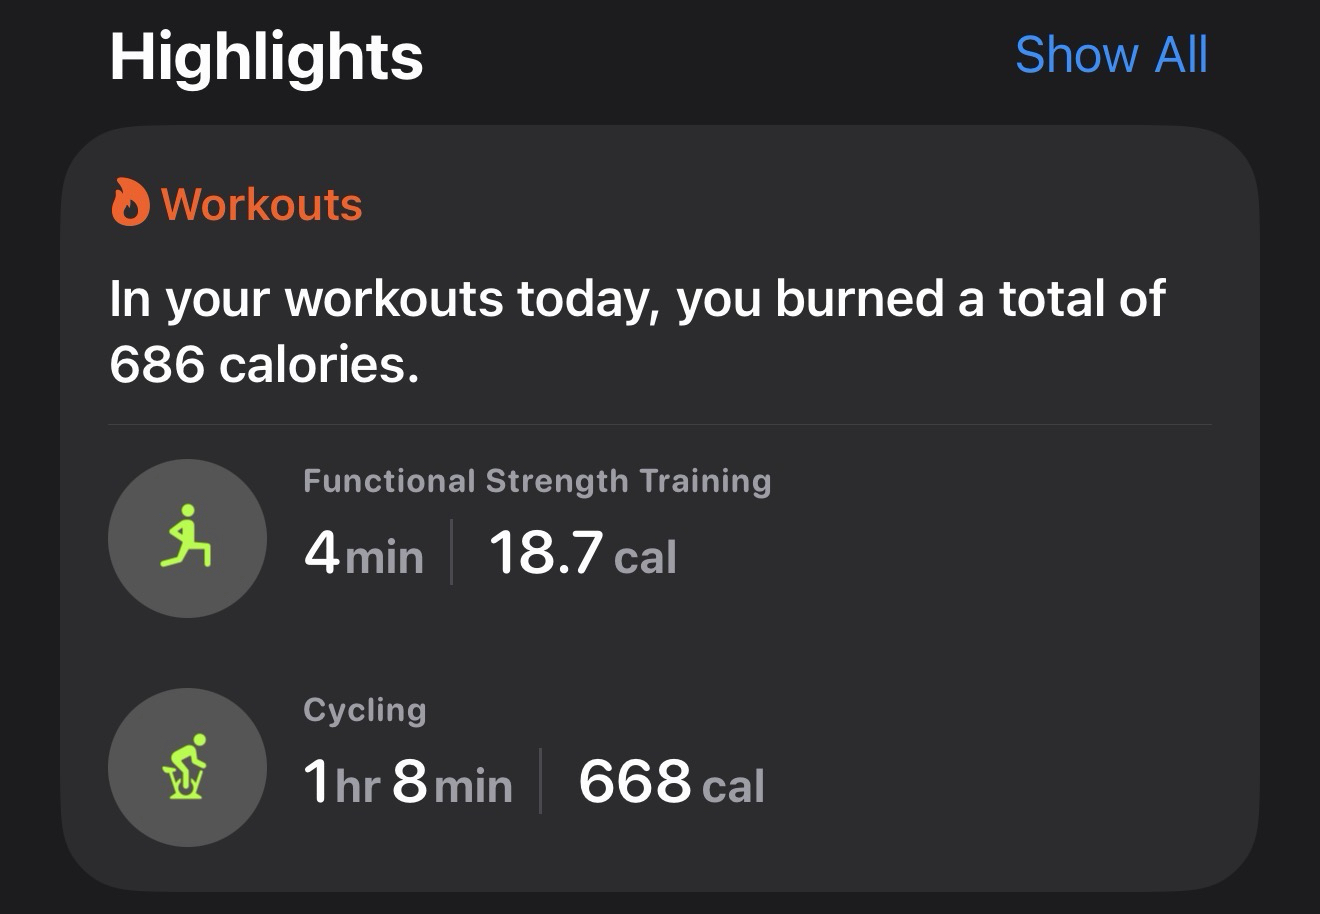The height and width of the screenshot is (914, 1320).
Task: Tap empty space right of 18.7 cal
Action: (950, 553)
